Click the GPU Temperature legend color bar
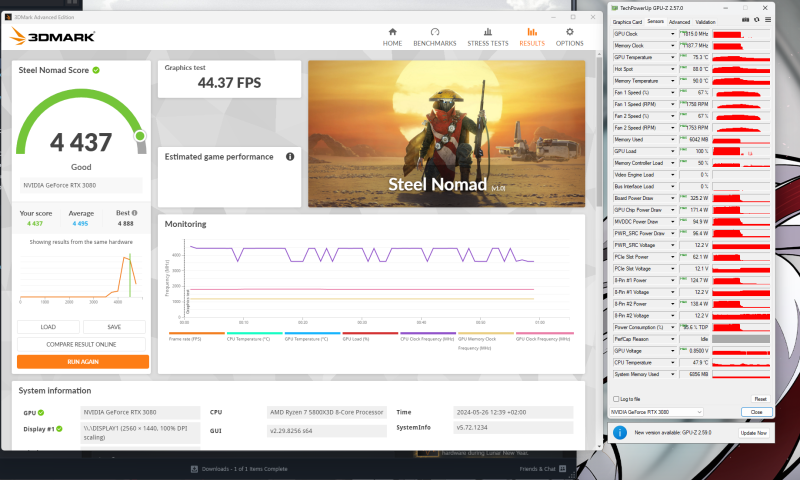Viewport: 800px width, 480px height. [x=312, y=333]
